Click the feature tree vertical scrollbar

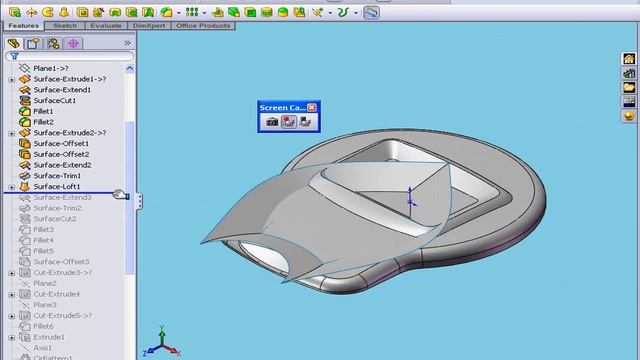(129, 198)
